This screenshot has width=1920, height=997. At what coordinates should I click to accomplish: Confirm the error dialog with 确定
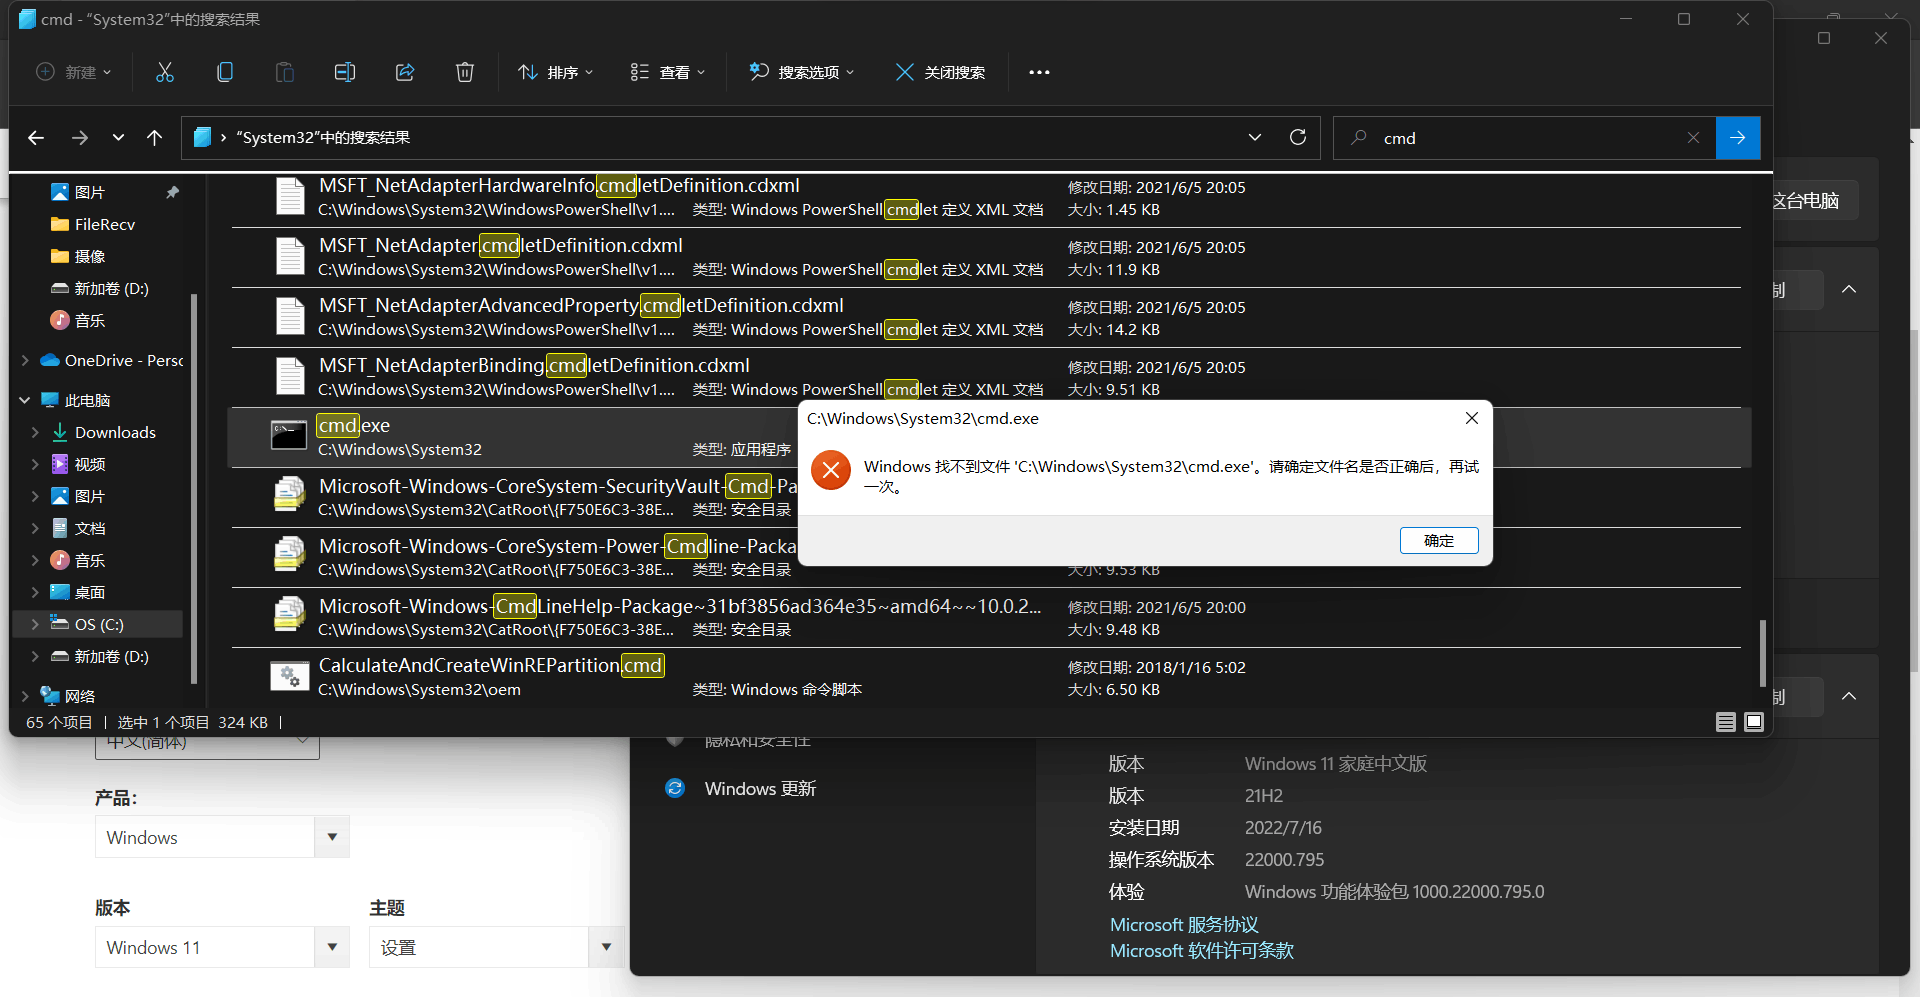1439,540
